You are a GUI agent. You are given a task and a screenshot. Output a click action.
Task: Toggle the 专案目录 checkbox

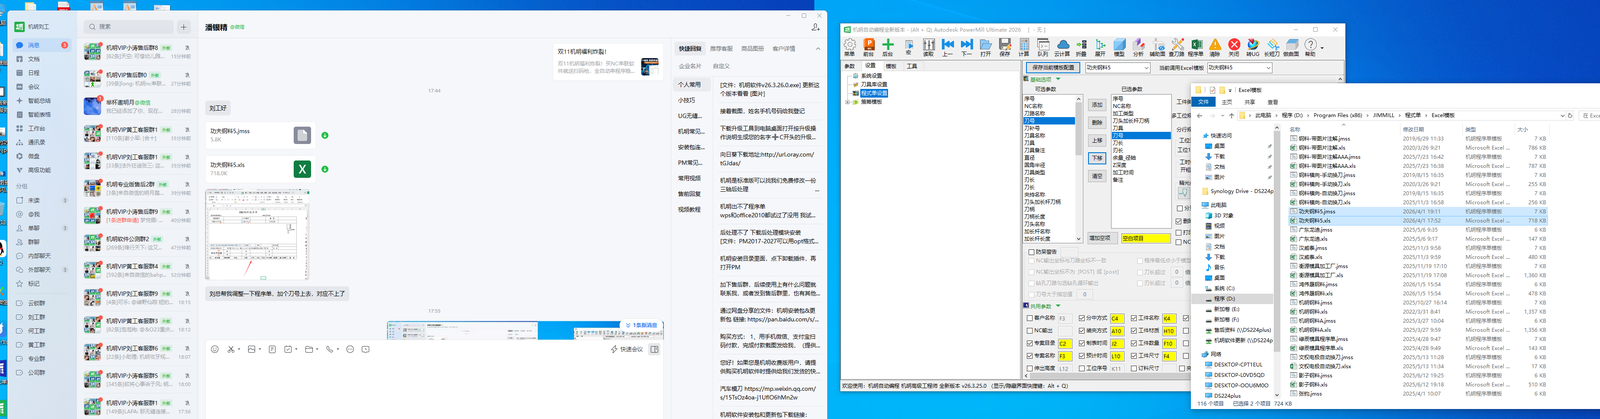[1032, 343]
